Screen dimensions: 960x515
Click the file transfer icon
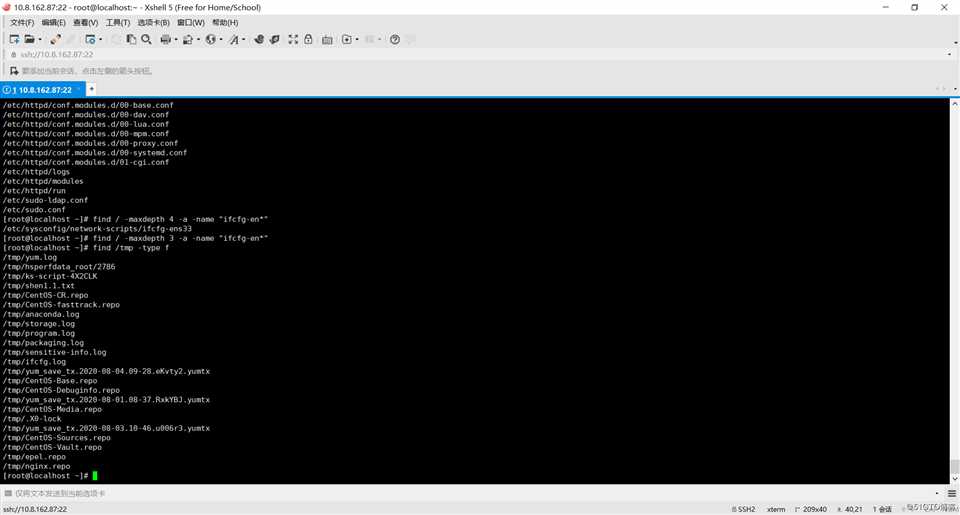(x=188, y=39)
